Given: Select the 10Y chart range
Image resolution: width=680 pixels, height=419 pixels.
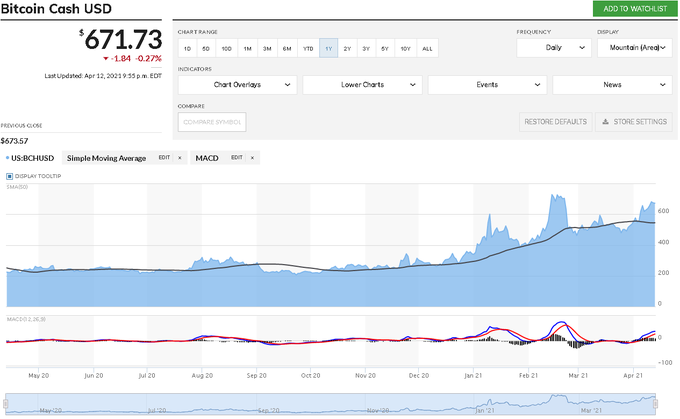Looking at the screenshot, I should pyautogui.click(x=405, y=49).
